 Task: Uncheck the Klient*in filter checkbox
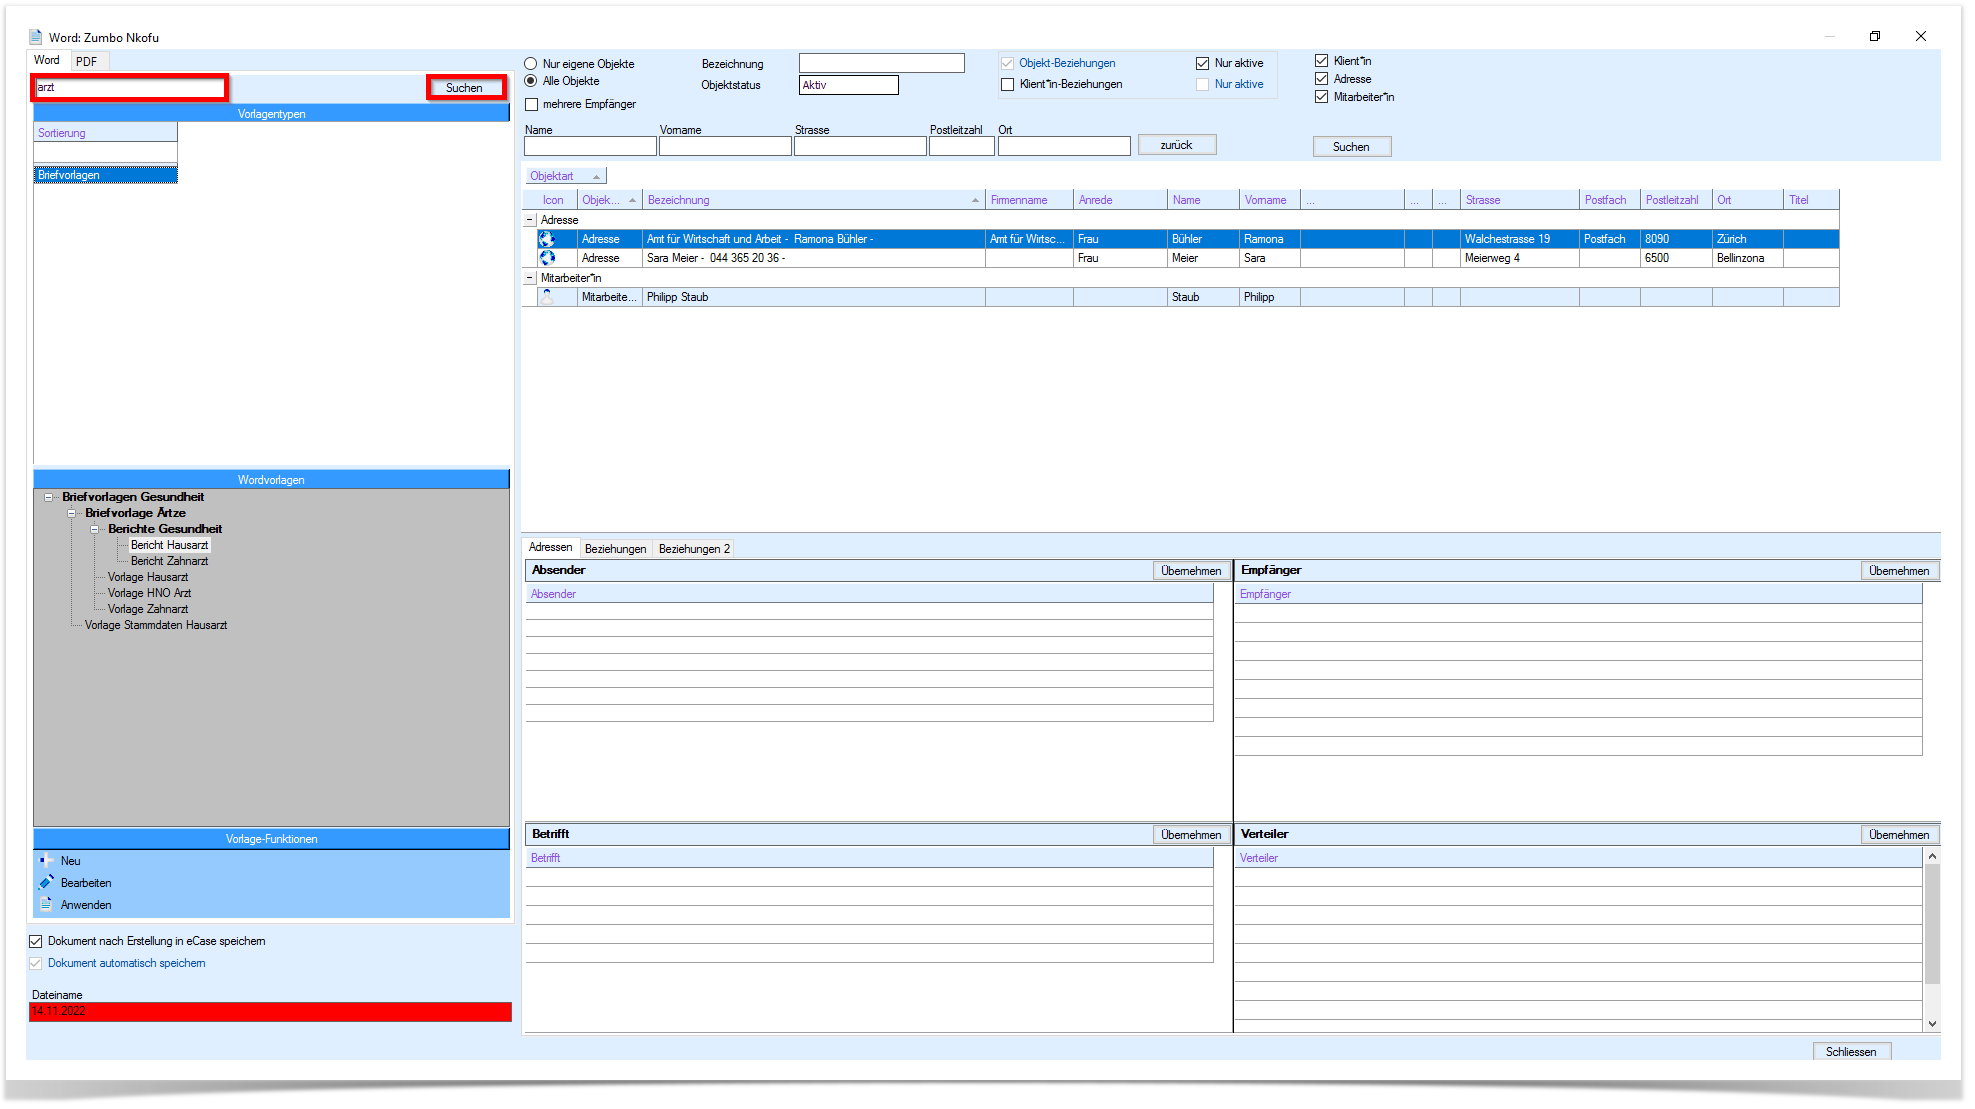[x=1322, y=61]
